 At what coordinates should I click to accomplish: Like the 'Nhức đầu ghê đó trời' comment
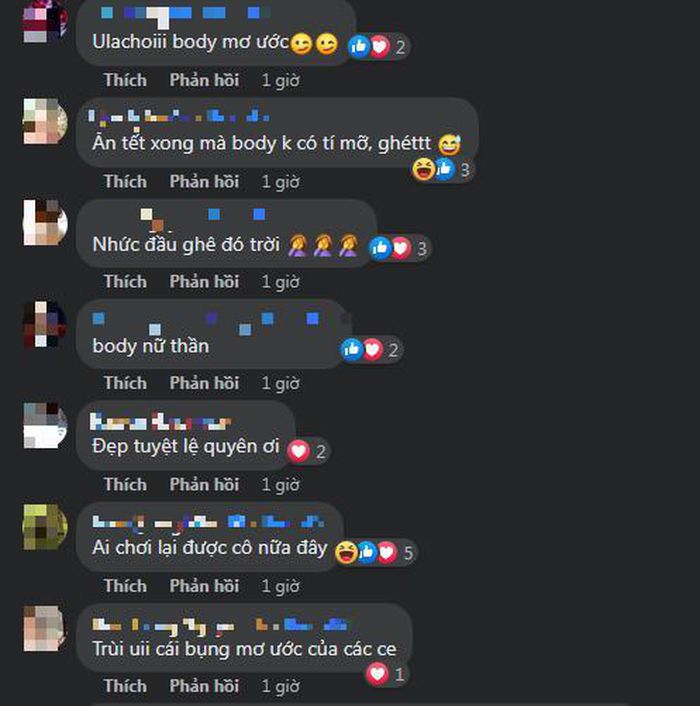(x=125, y=282)
